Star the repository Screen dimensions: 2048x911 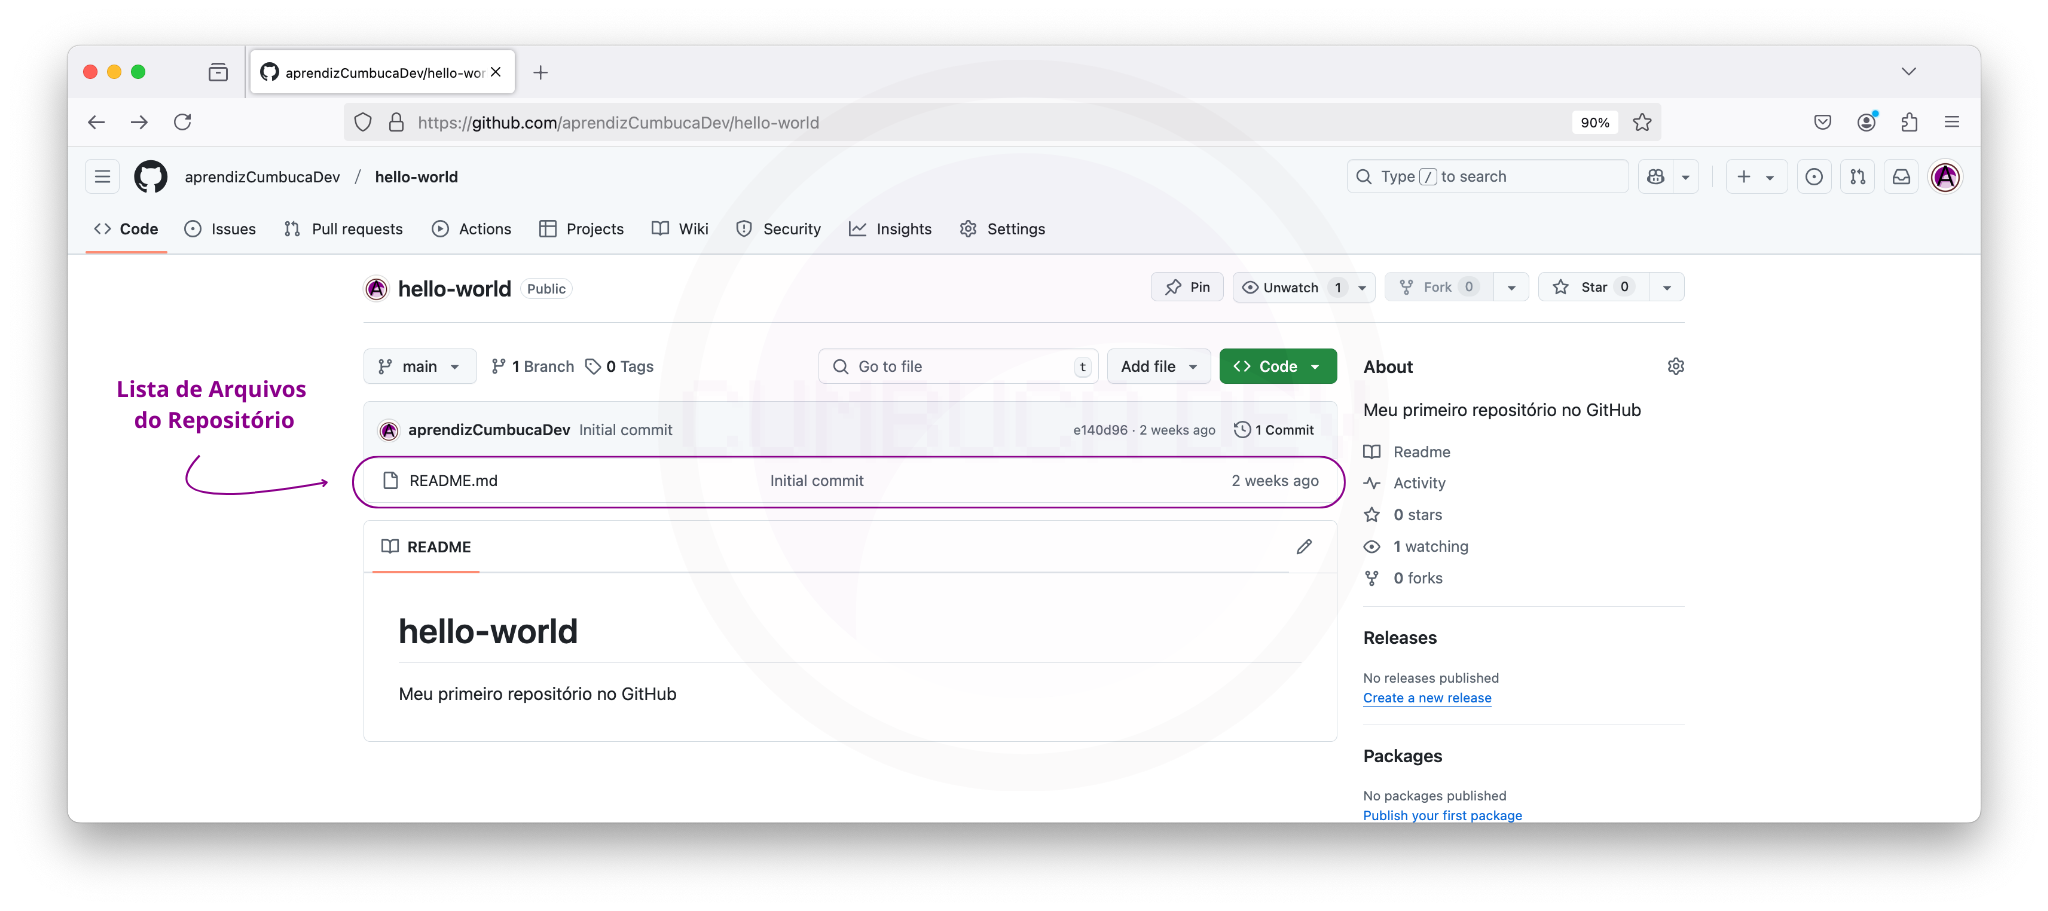point(1589,287)
